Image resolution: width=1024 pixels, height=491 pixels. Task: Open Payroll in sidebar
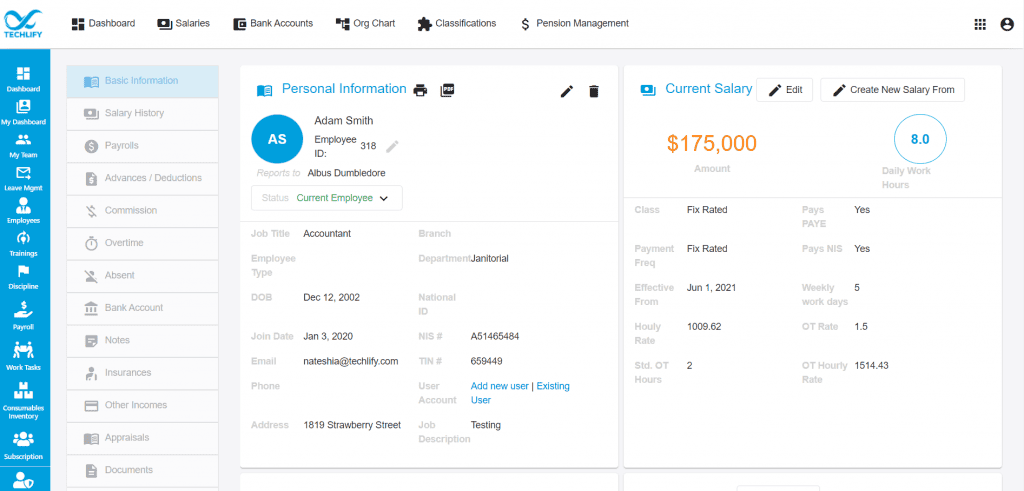24,315
